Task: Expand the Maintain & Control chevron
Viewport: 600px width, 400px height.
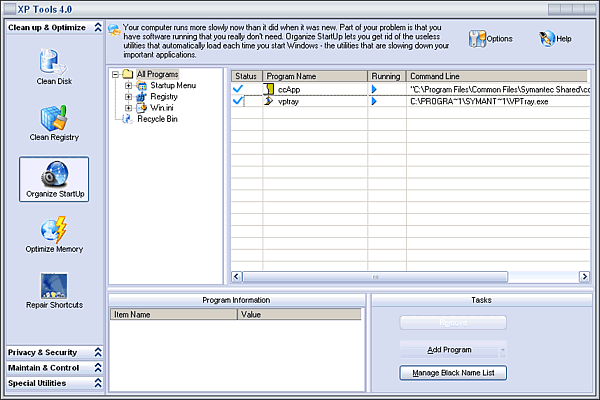Action: [x=98, y=367]
